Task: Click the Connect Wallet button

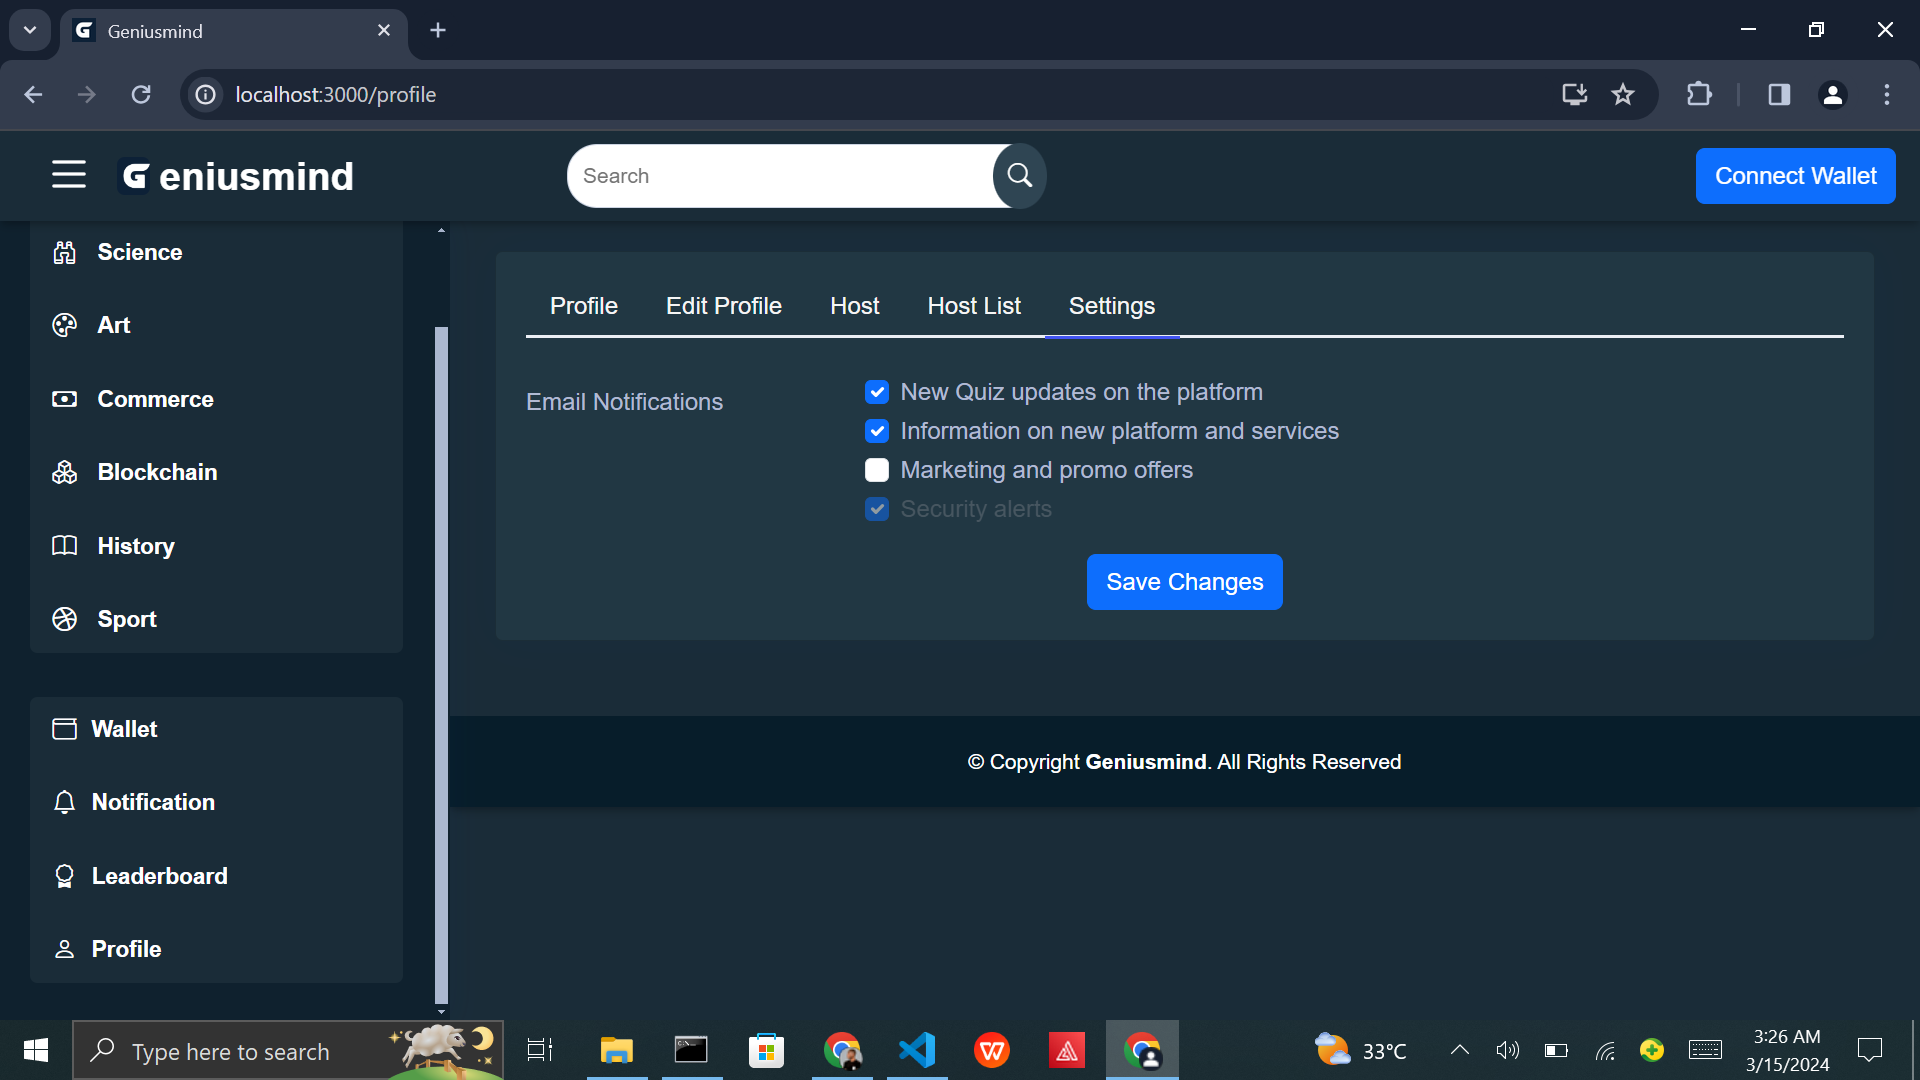Action: coord(1795,176)
